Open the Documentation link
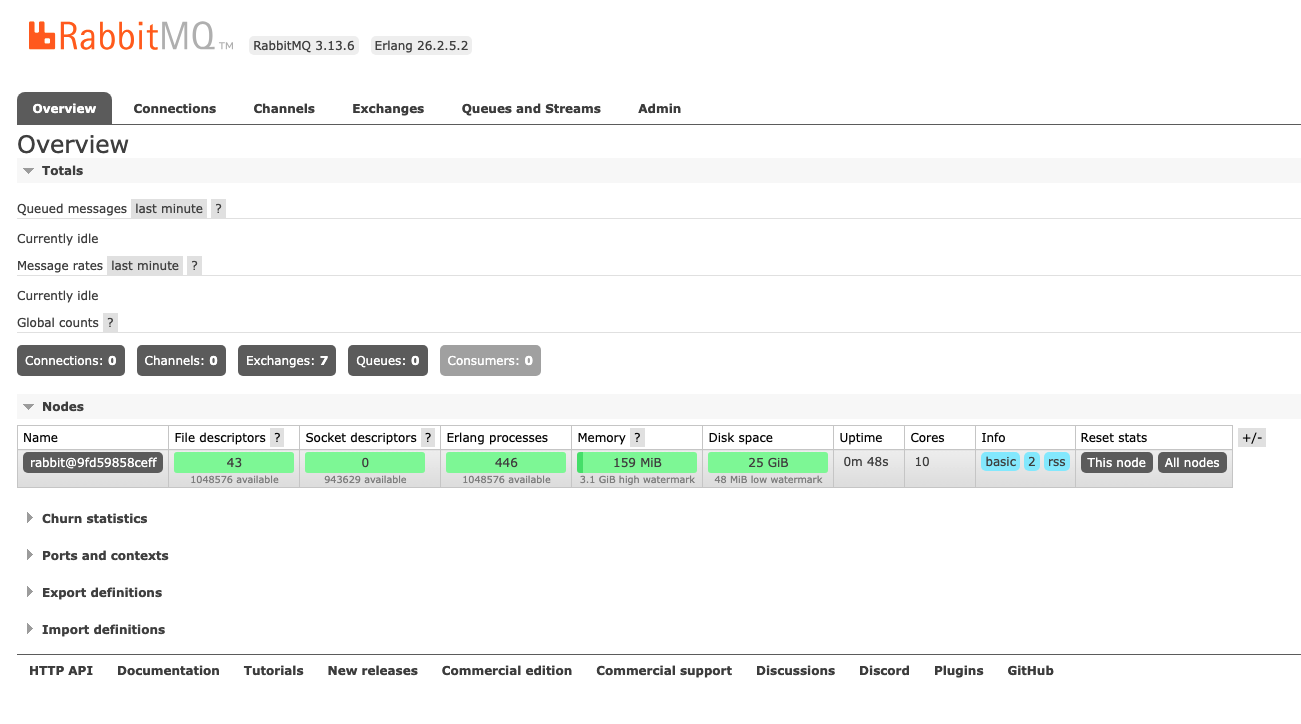This screenshot has height=724, width=1301. [x=168, y=671]
